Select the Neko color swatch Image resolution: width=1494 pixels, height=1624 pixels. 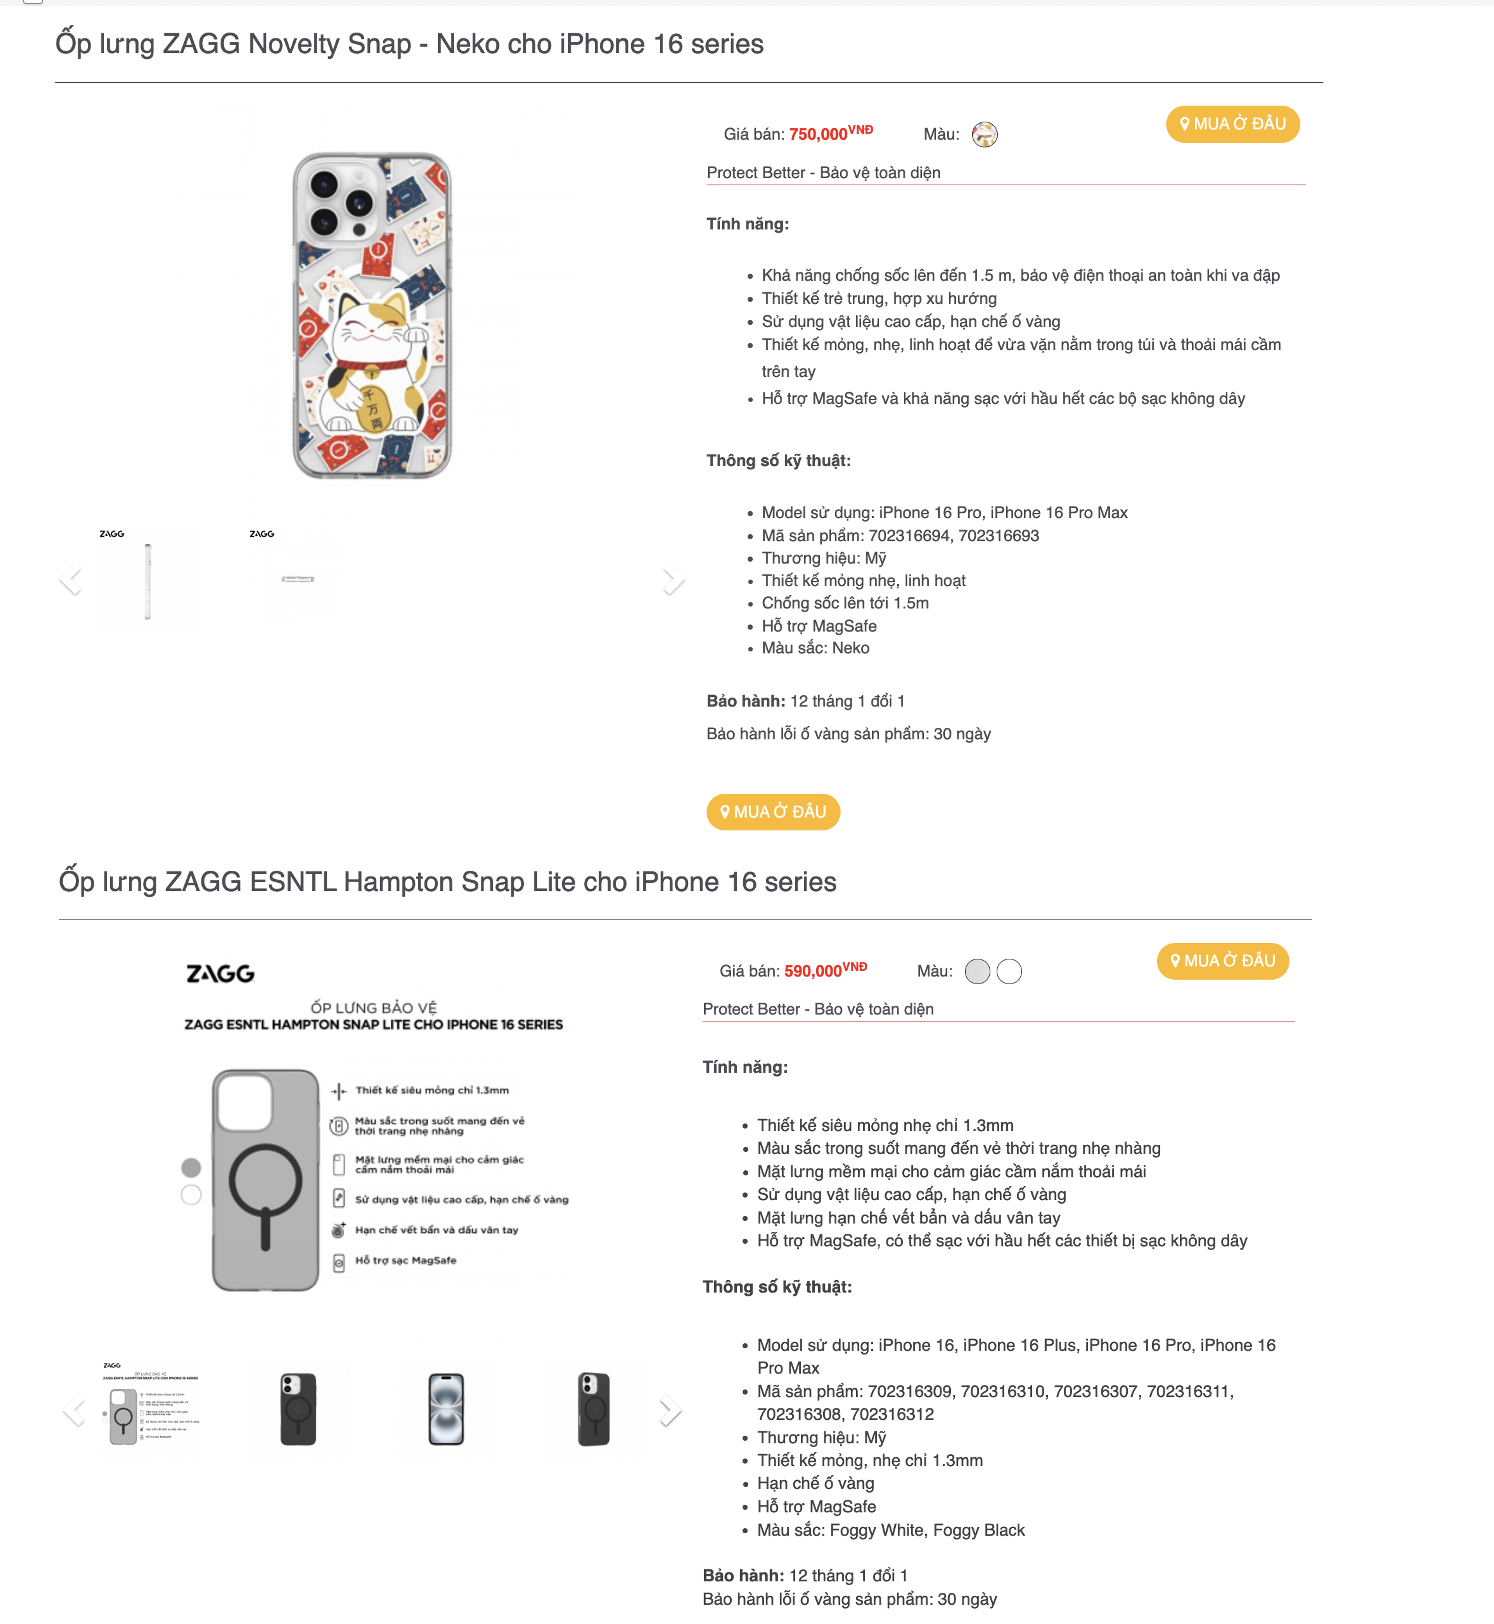click(985, 134)
